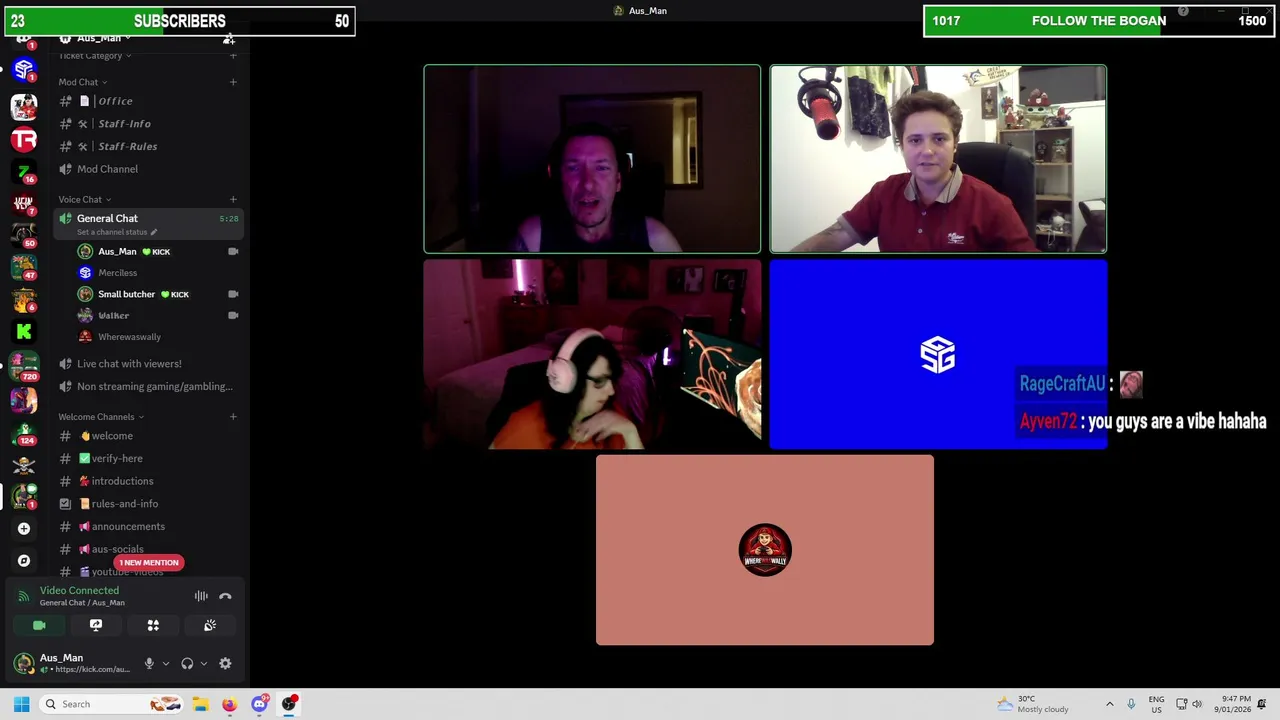The width and height of the screenshot is (1280, 720).
Task: Open the verify-here channel
Action: 148,458
